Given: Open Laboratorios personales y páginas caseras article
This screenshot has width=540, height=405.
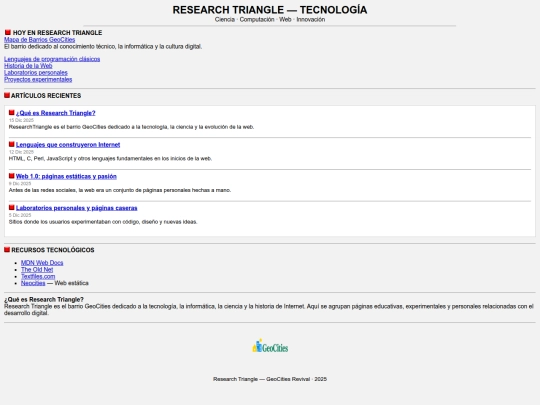Looking at the screenshot, I should [x=76, y=208].
